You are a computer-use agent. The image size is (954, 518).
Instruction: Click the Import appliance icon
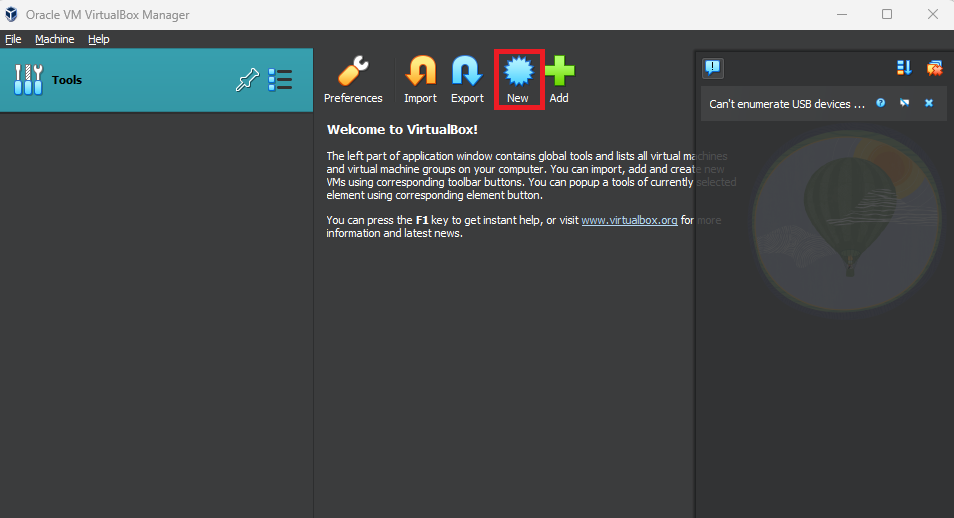(420, 80)
